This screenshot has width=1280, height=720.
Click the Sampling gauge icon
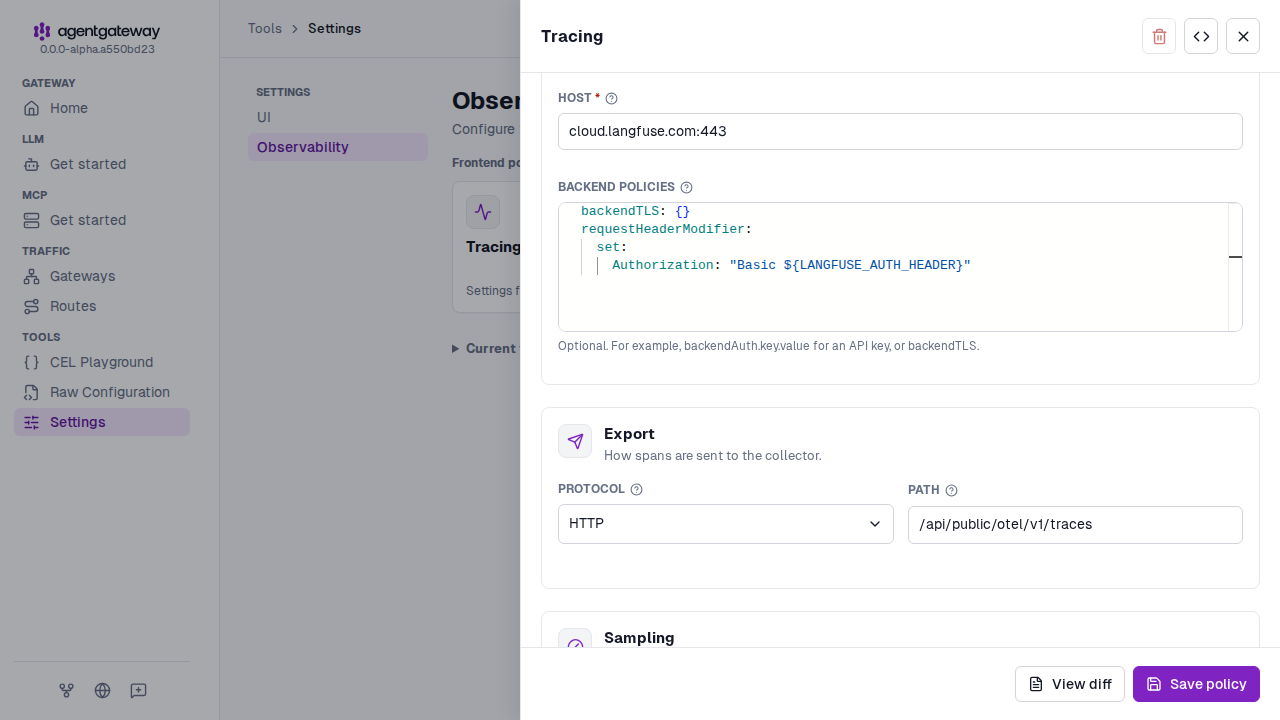tap(575, 640)
